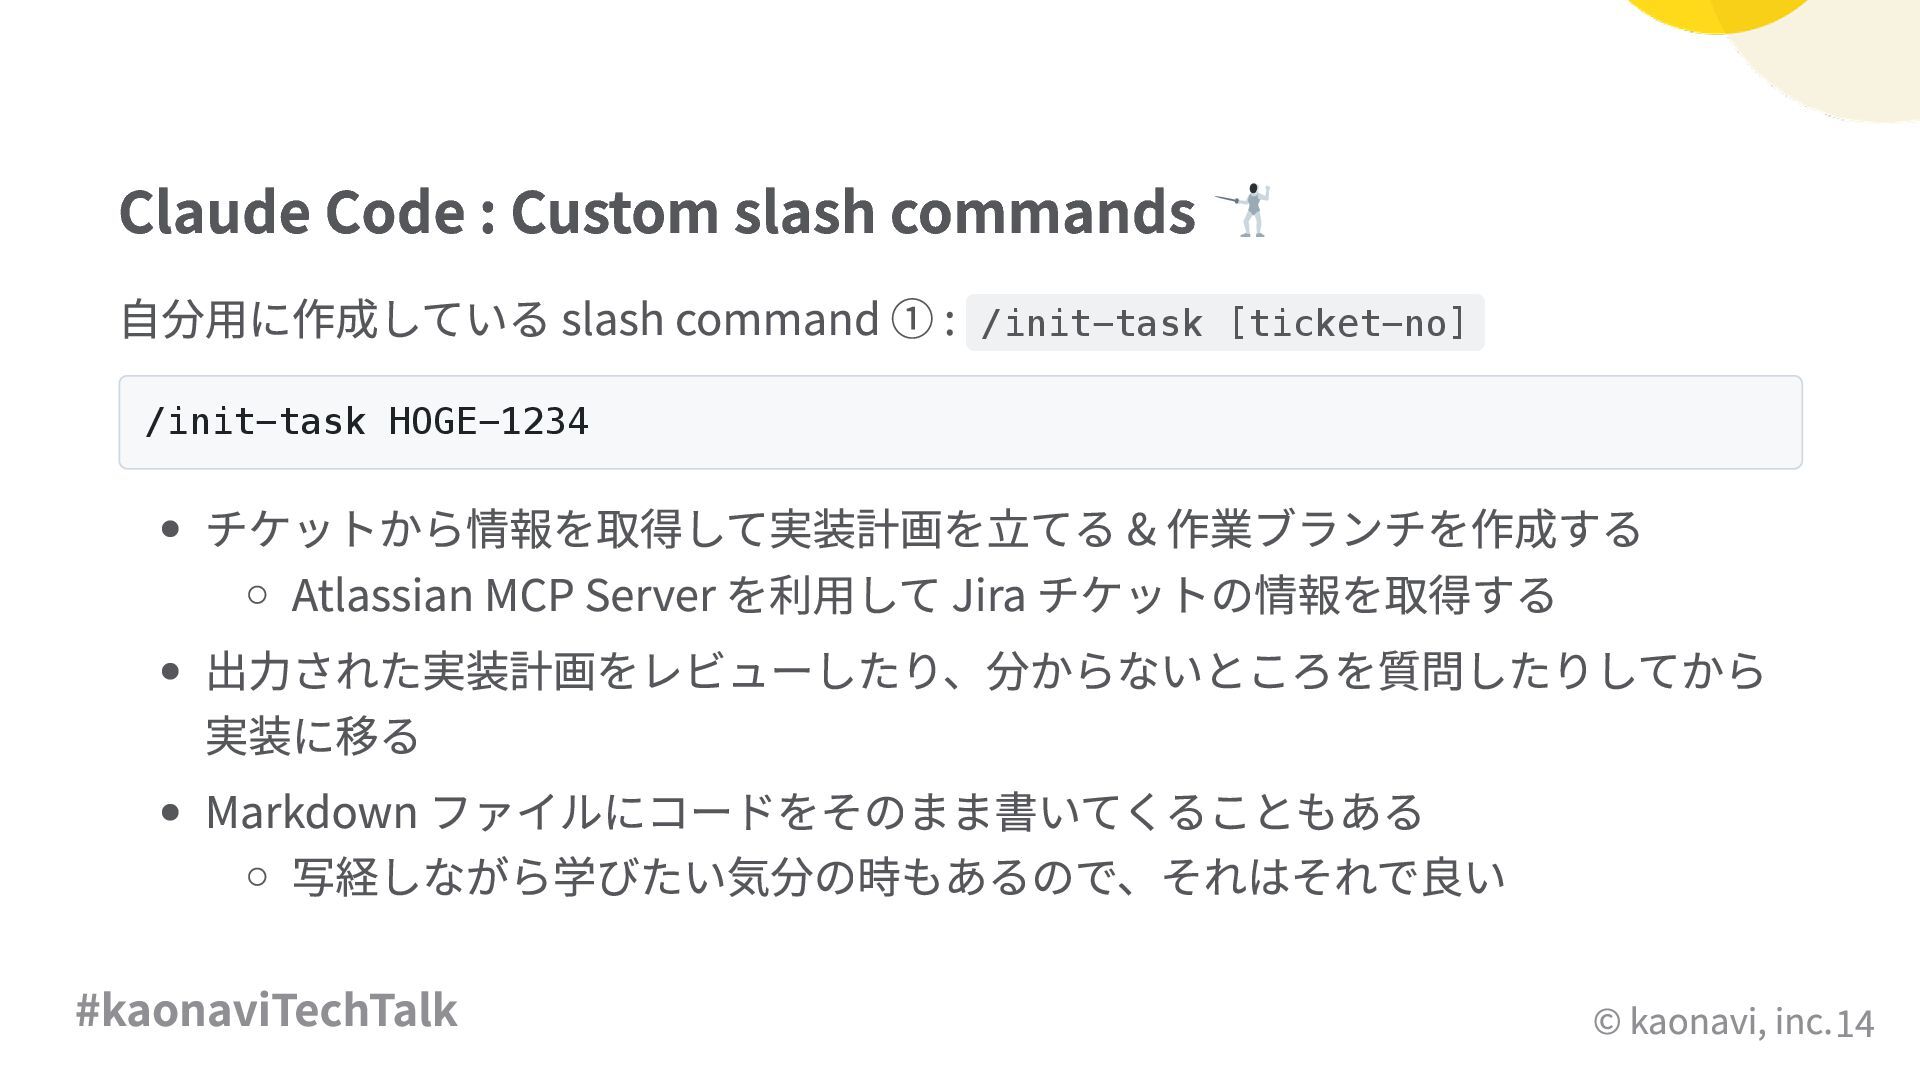Click the bullet starting with Markdown ファイル
Image resolution: width=1920 pixels, height=1080 pixels.
(814, 812)
